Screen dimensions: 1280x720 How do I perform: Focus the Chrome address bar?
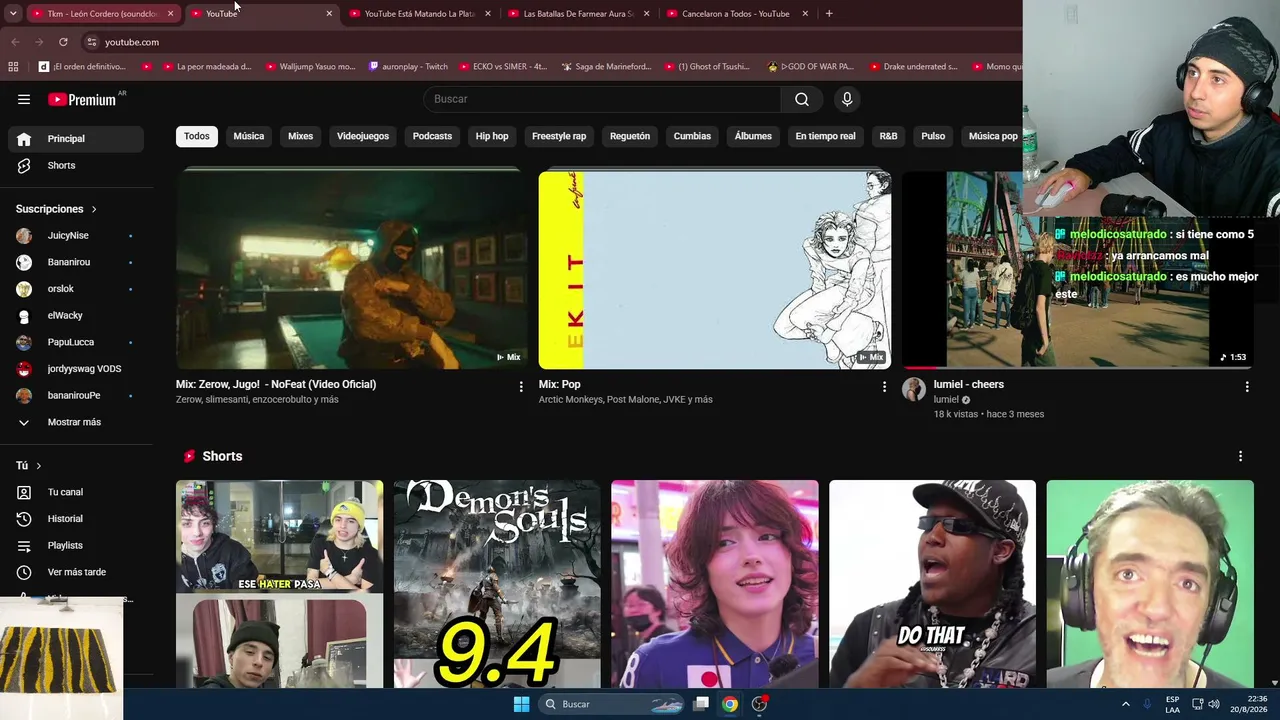point(550,42)
